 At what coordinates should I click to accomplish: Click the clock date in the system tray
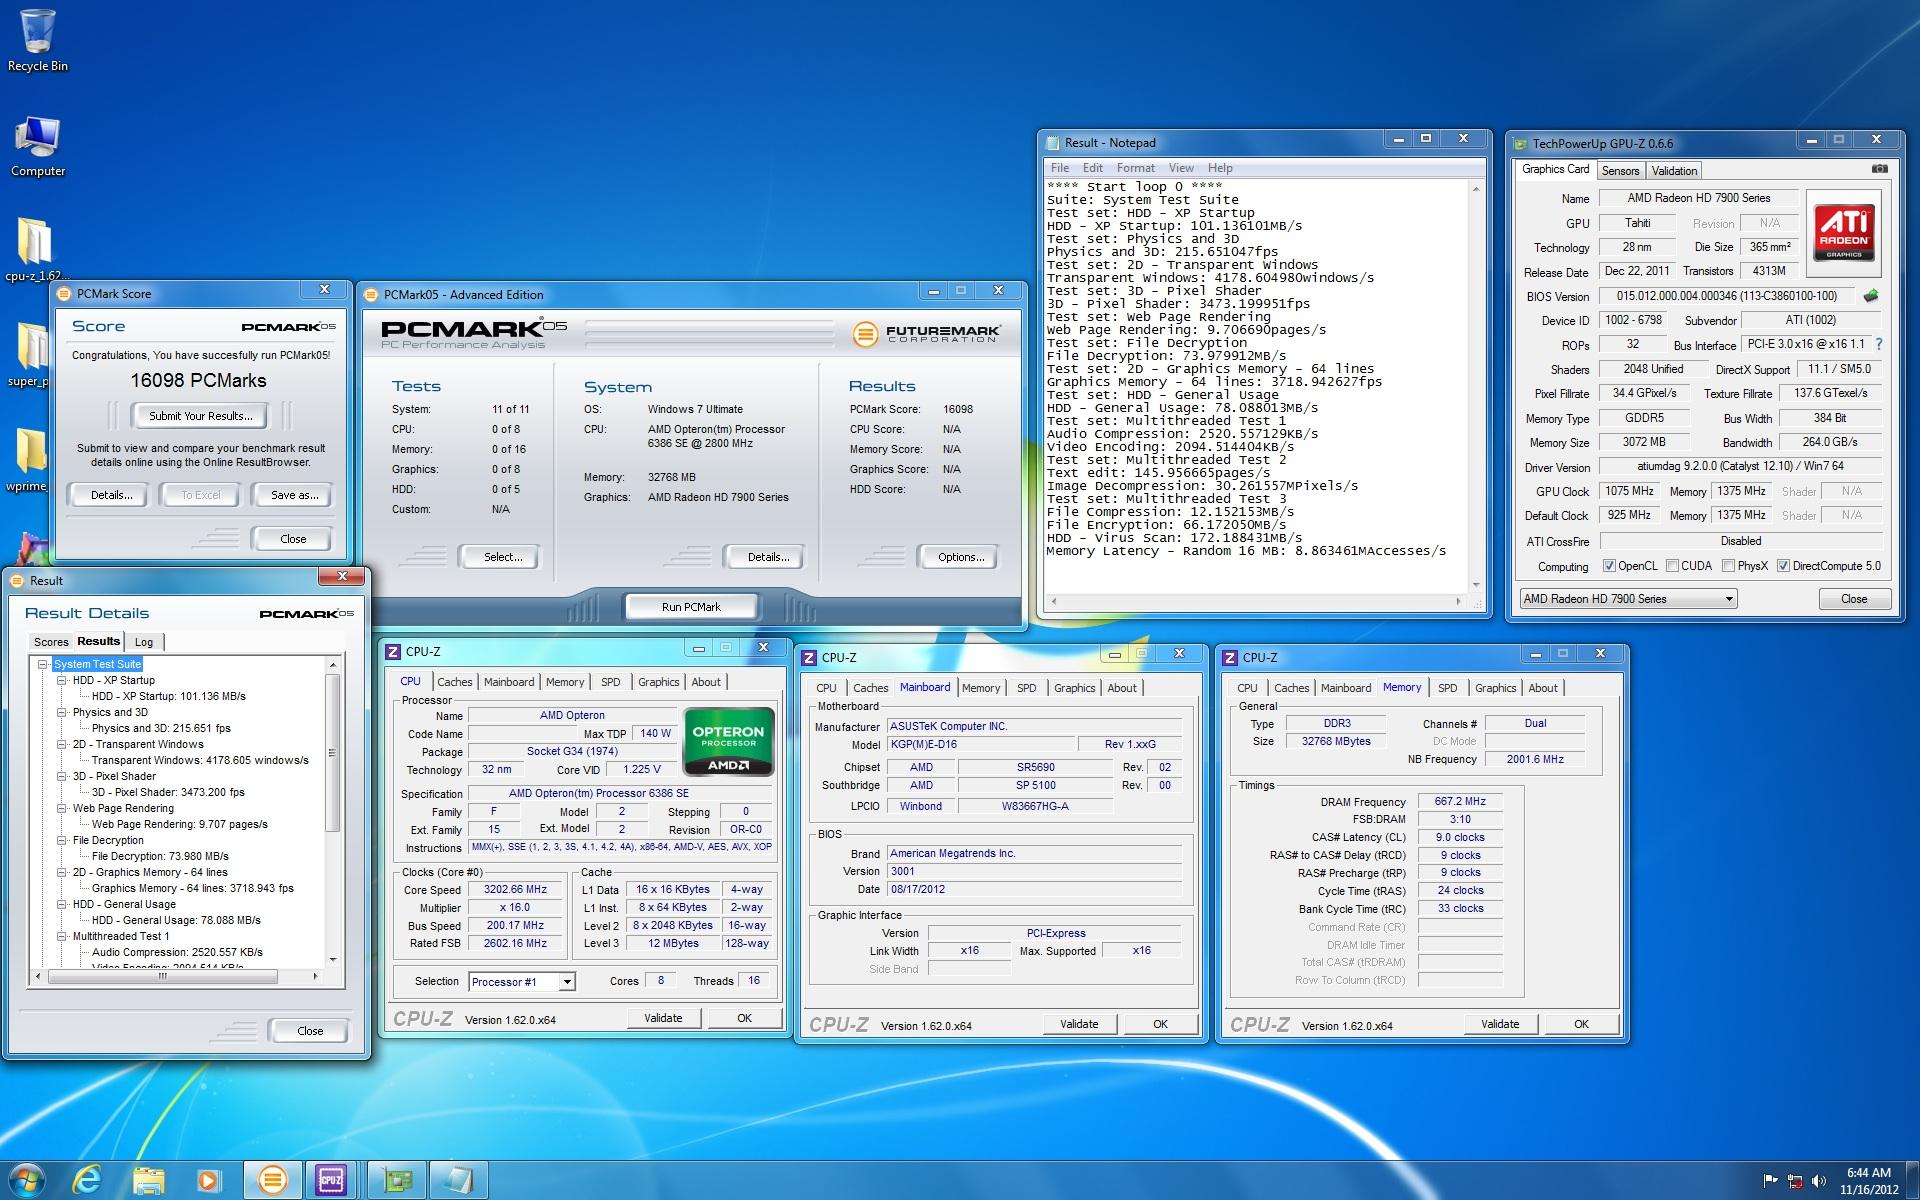click(1869, 1189)
